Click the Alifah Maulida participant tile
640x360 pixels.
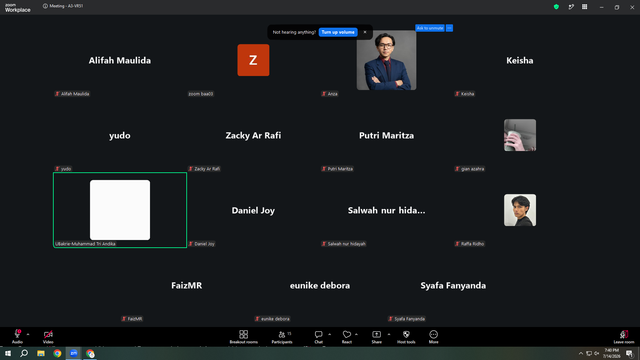point(120,60)
